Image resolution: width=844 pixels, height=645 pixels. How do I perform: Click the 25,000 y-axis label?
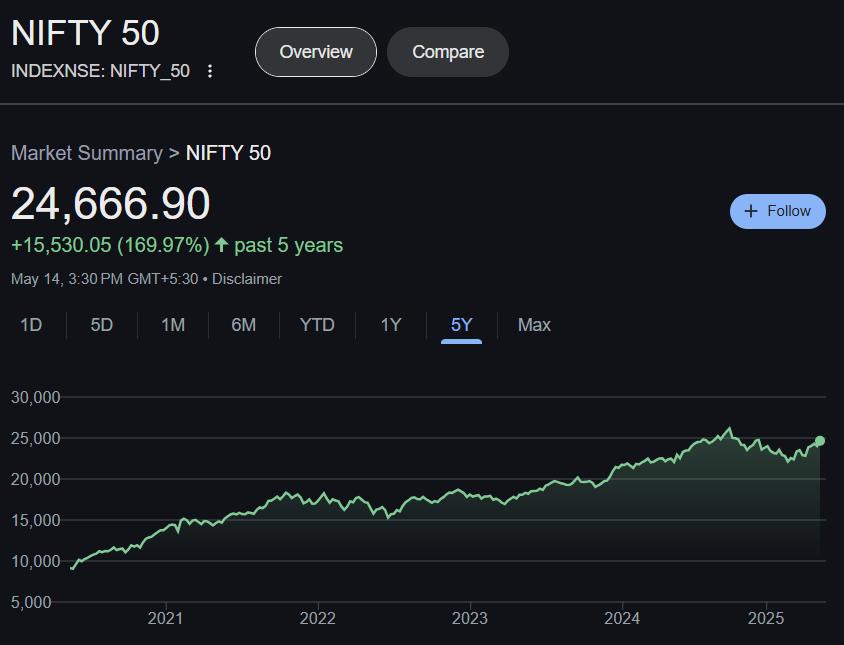click(36, 438)
